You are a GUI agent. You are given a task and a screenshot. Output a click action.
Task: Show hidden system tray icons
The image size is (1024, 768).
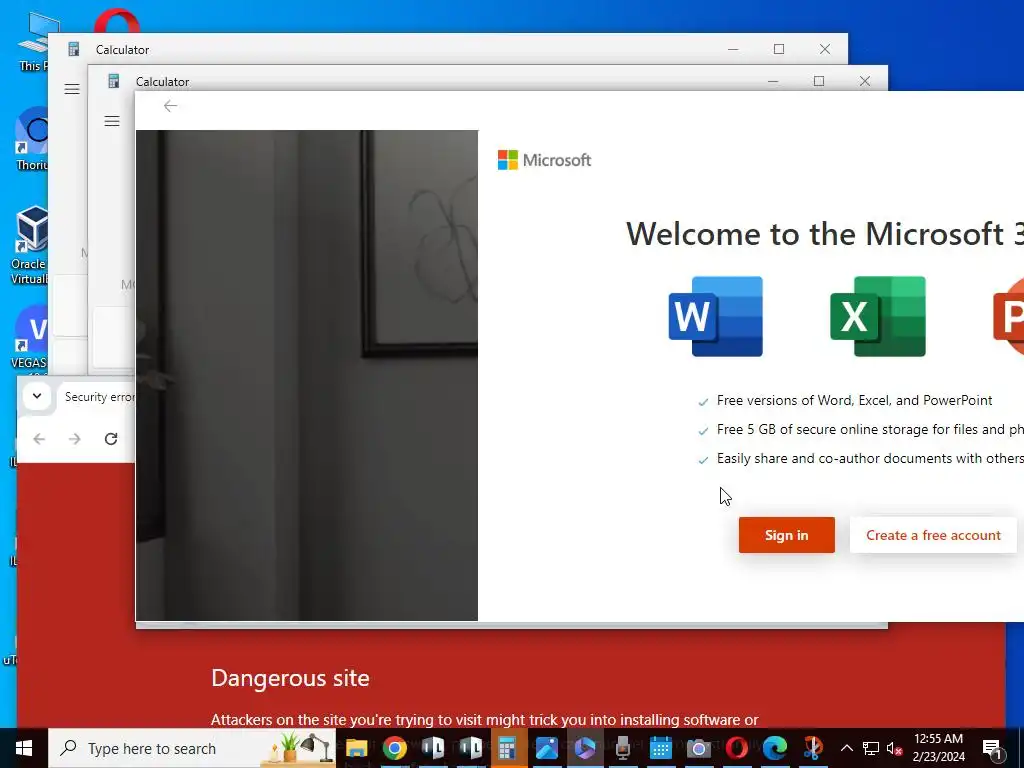click(846, 748)
